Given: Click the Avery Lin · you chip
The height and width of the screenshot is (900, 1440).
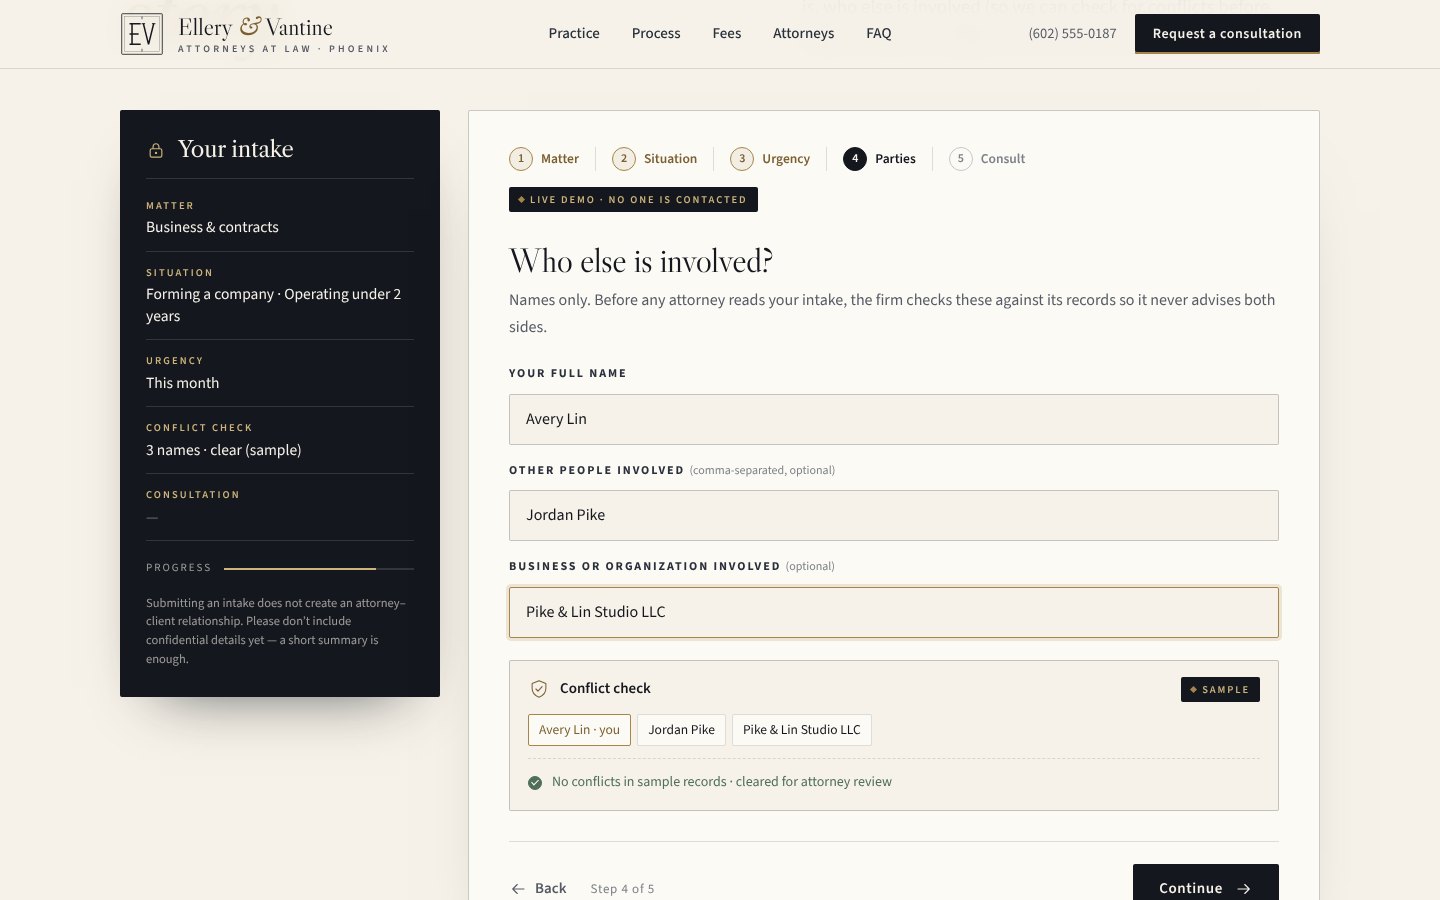Looking at the screenshot, I should pyautogui.click(x=579, y=730).
